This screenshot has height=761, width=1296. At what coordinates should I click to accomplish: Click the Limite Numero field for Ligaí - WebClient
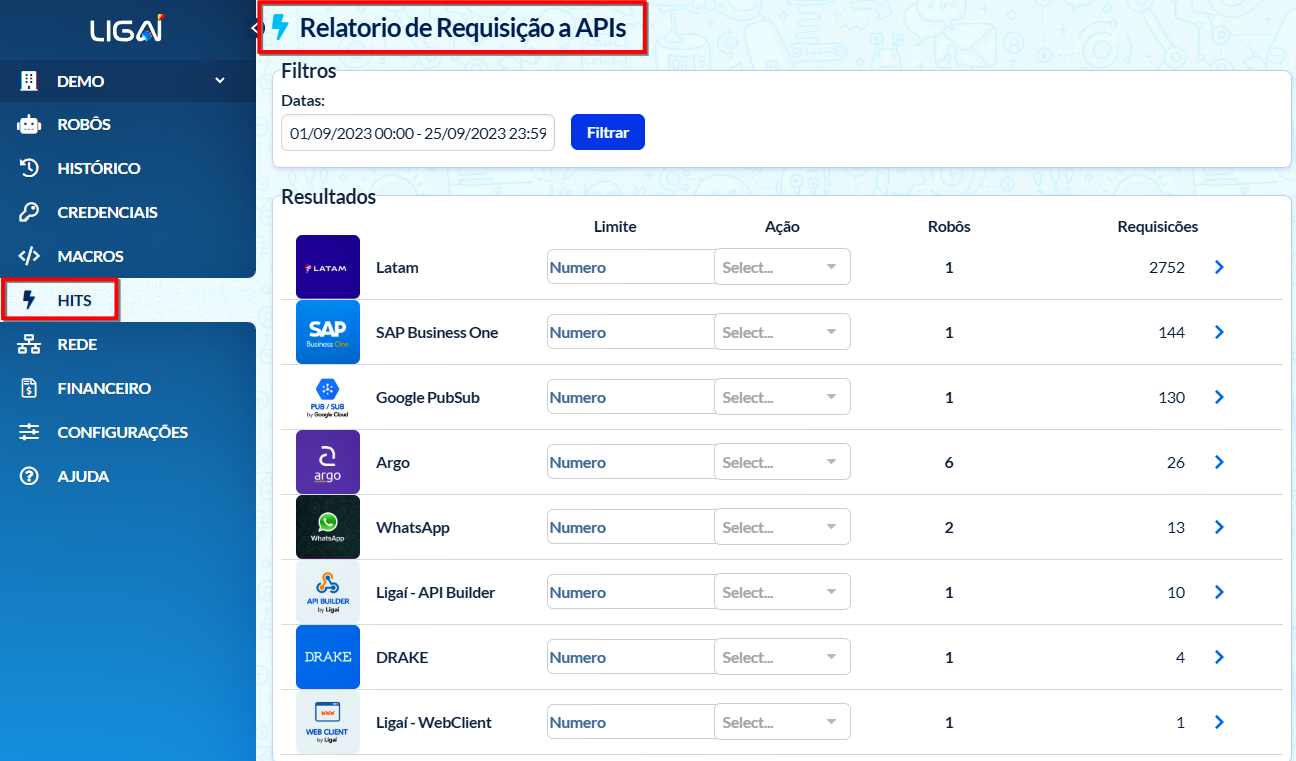pyautogui.click(x=632, y=722)
